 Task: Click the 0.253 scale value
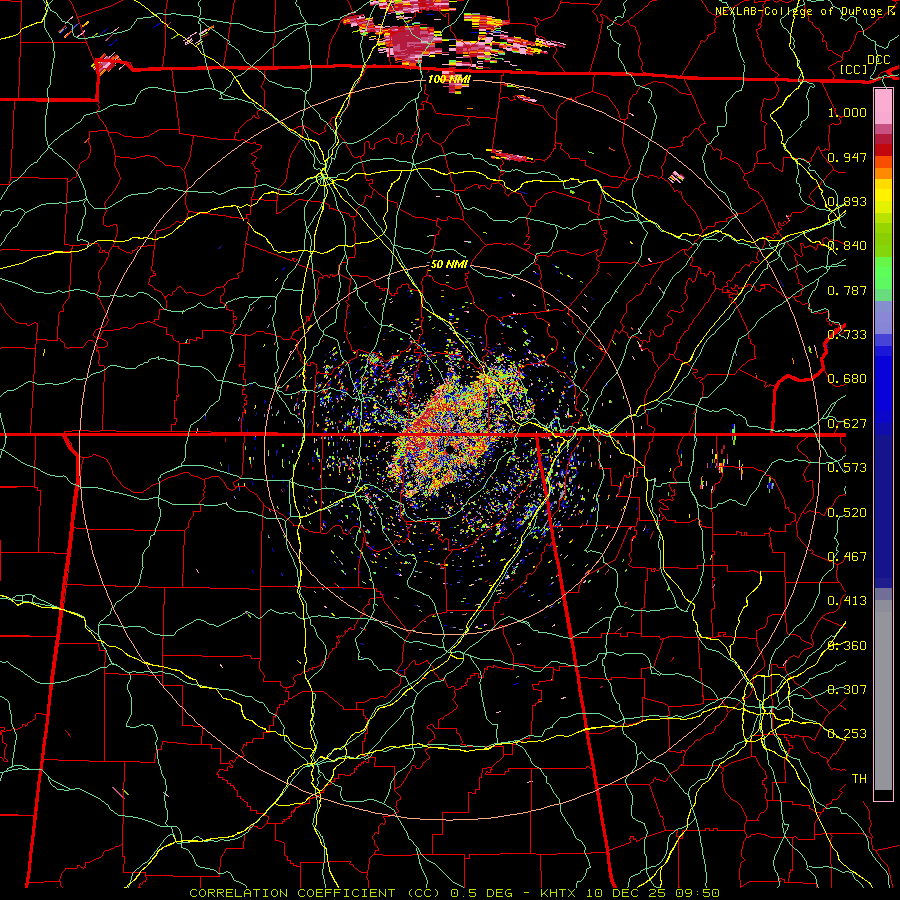pyautogui.click(x=847, y=734)
